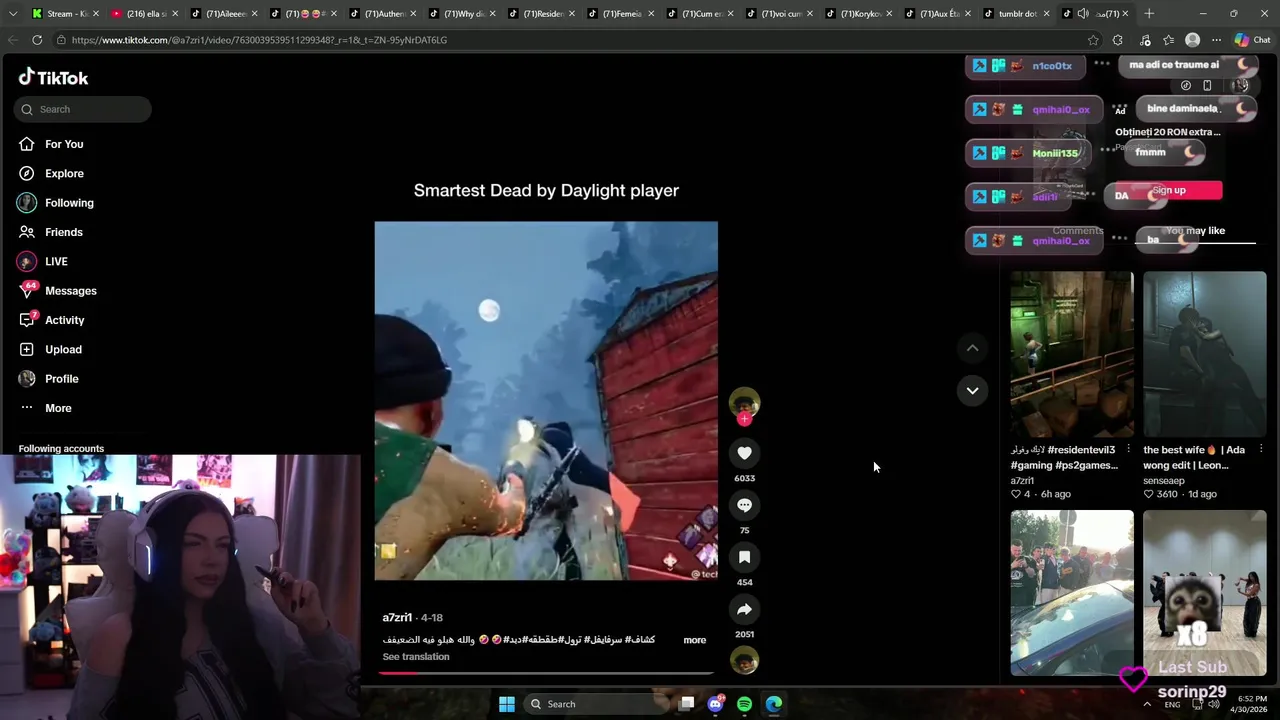Click the '2051' share count
1280x720 pixels.
coord(744,634)
